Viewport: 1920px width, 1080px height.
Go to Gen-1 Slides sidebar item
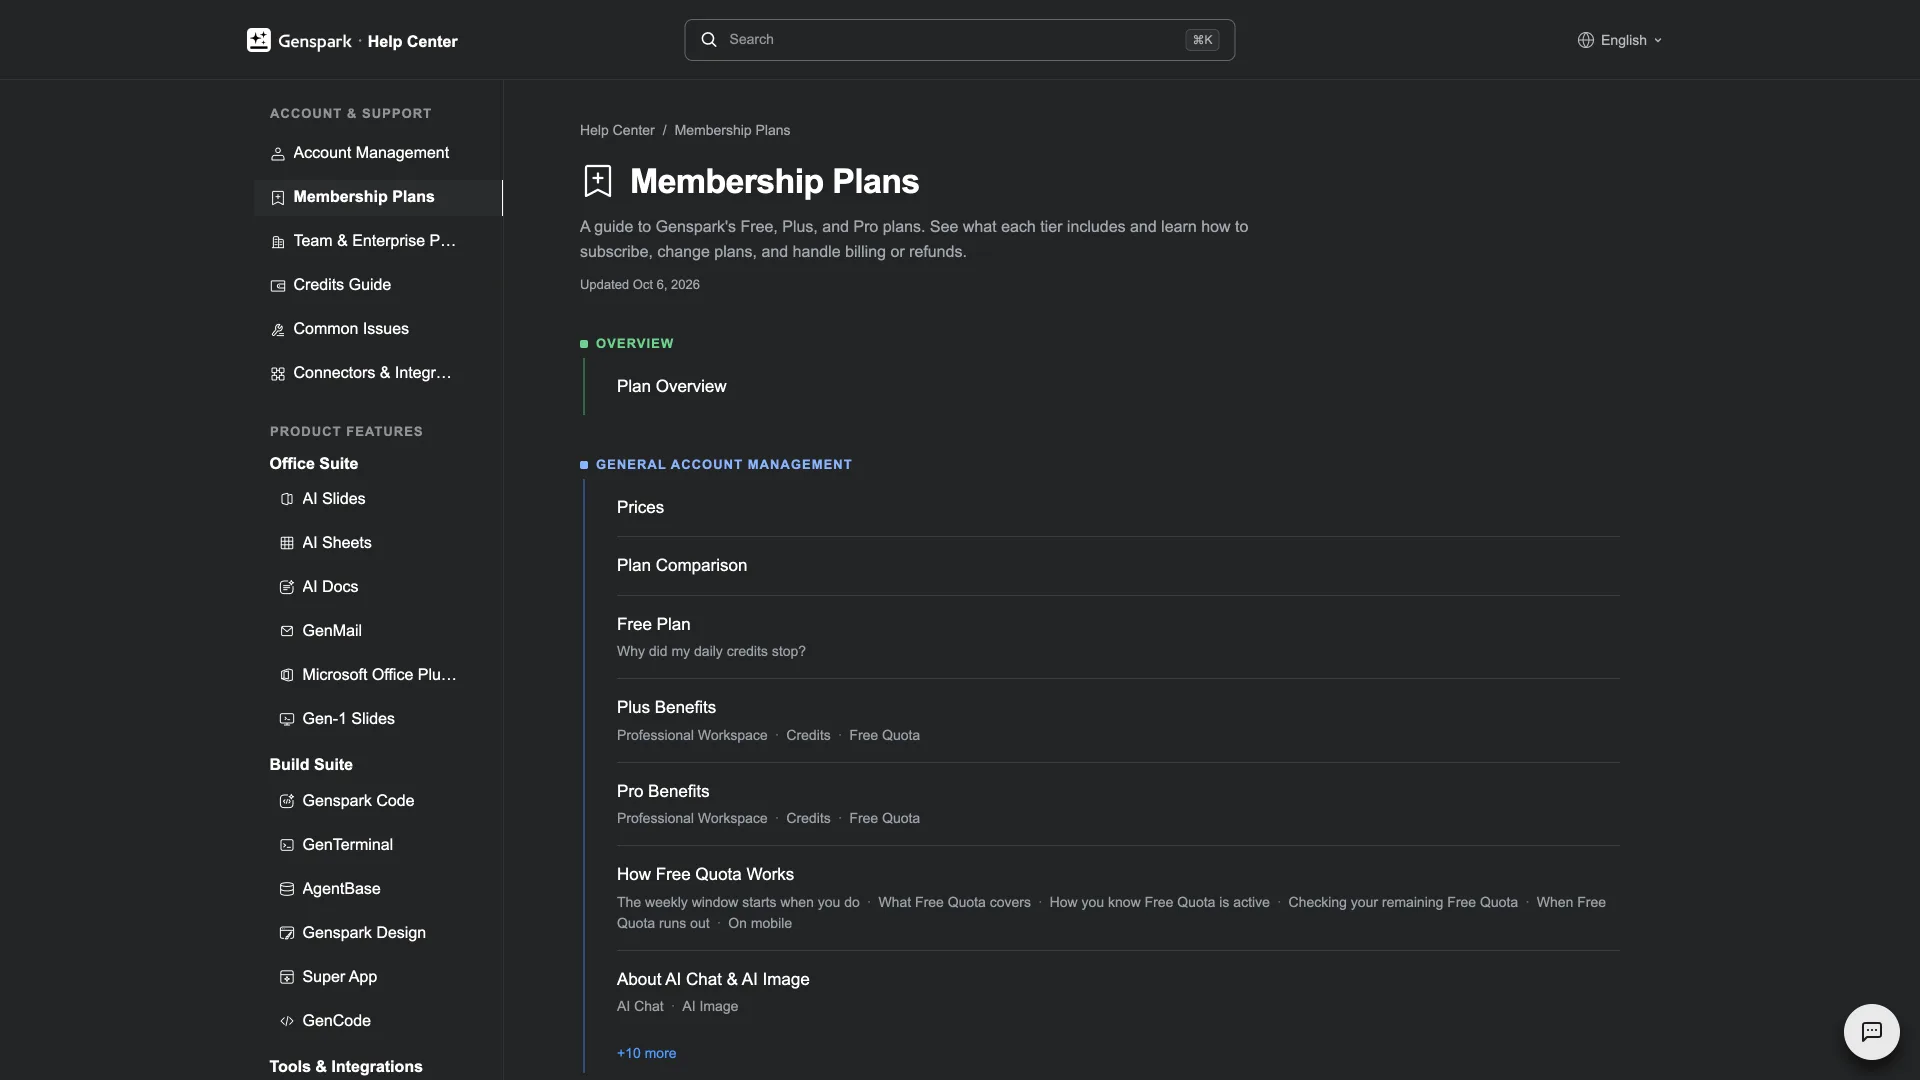[348, 719]
